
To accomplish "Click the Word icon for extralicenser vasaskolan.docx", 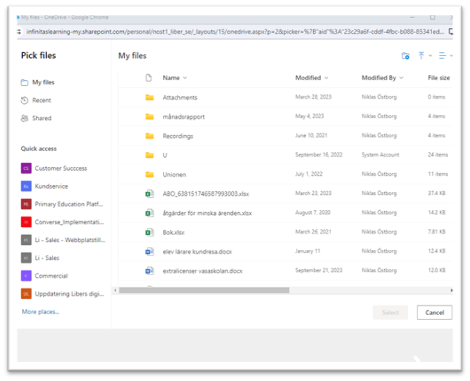I will click(149, 271).
